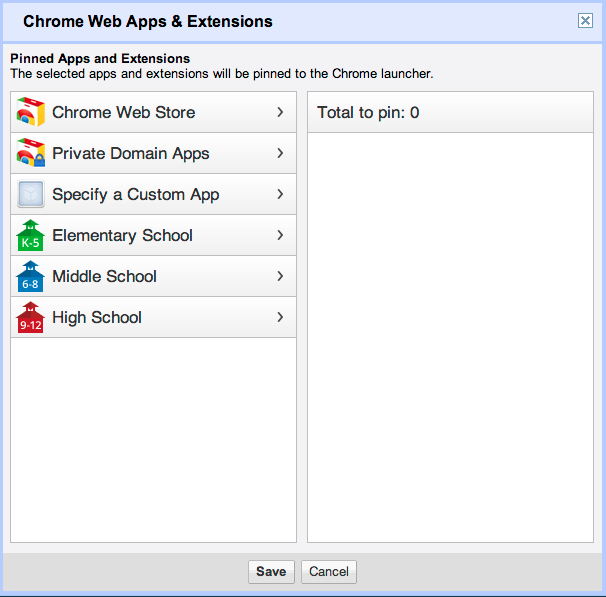Expand the High School chevron arrow
This screenshot has width=606, height=597.
[280, 317]
